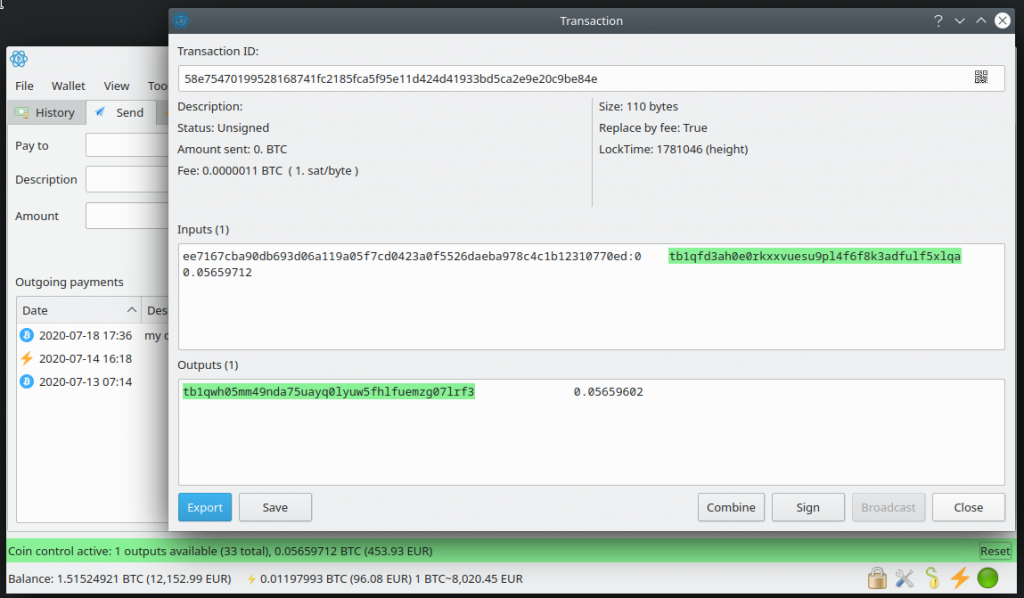Open the password lock icon in status bar
Image resolution: width=1024 pixels, height=598 pixels.
(877, 578)
